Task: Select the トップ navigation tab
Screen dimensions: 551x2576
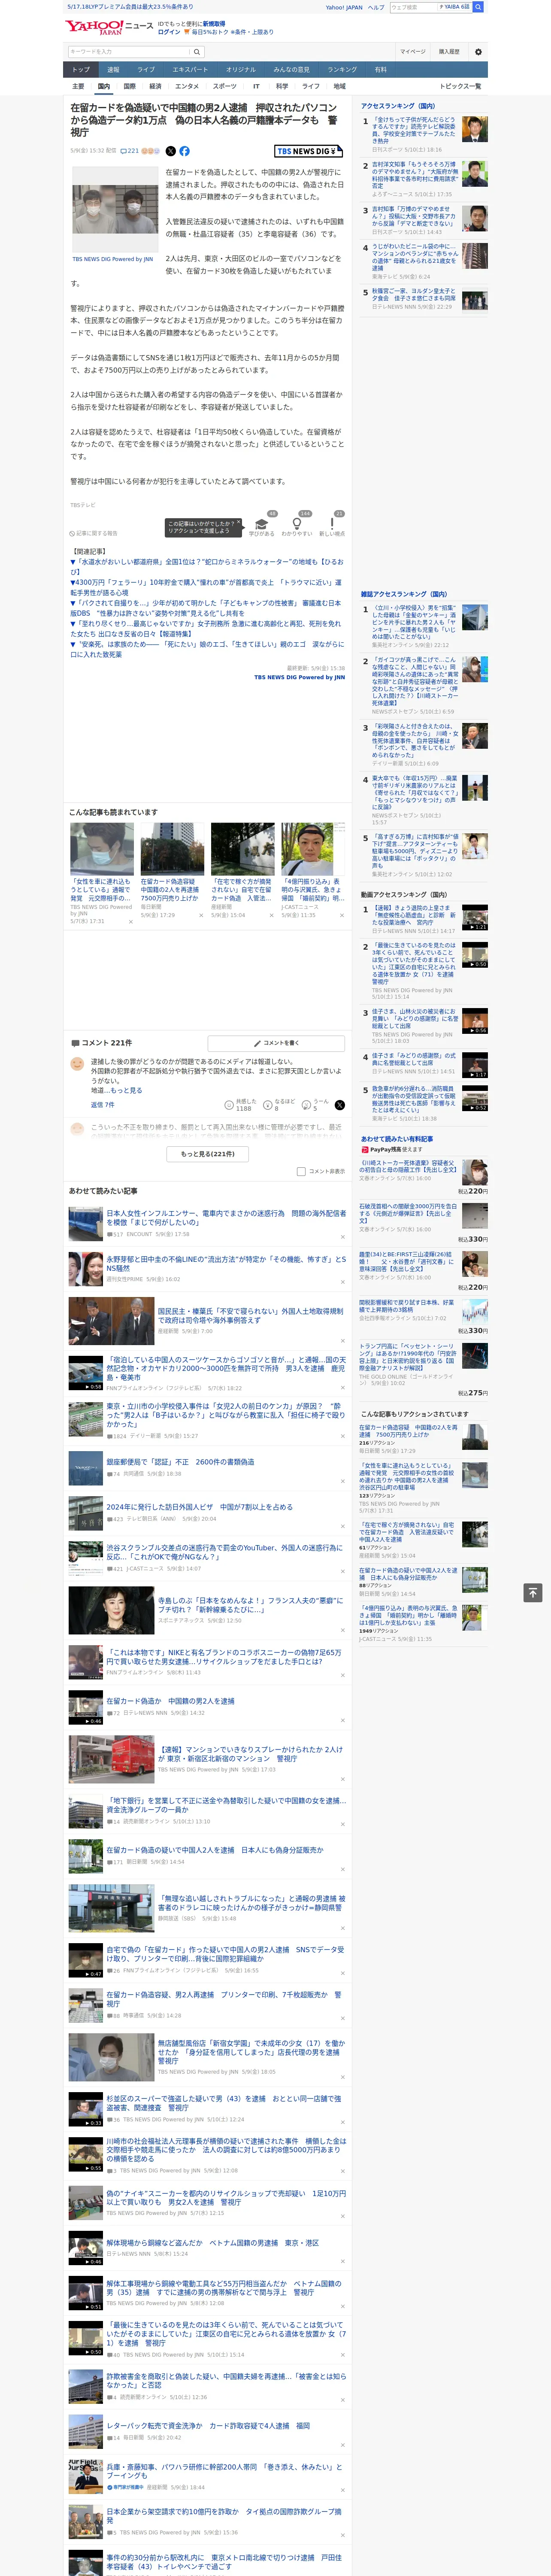Action: 81,70
